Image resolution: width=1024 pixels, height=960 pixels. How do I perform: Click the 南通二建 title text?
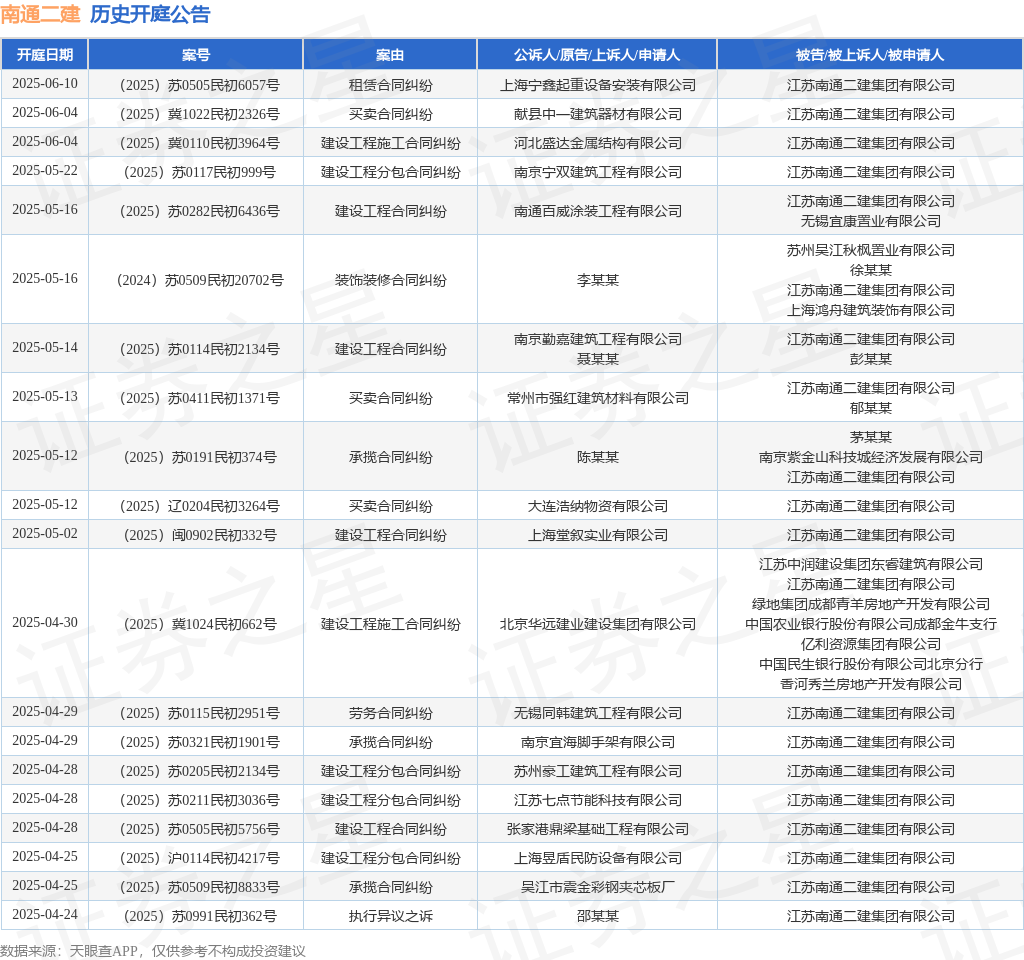coord(40,14)
